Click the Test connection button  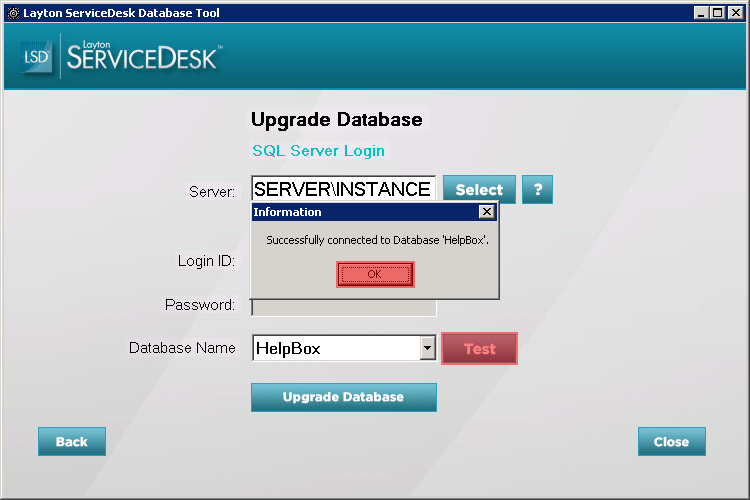coord(479,349)
